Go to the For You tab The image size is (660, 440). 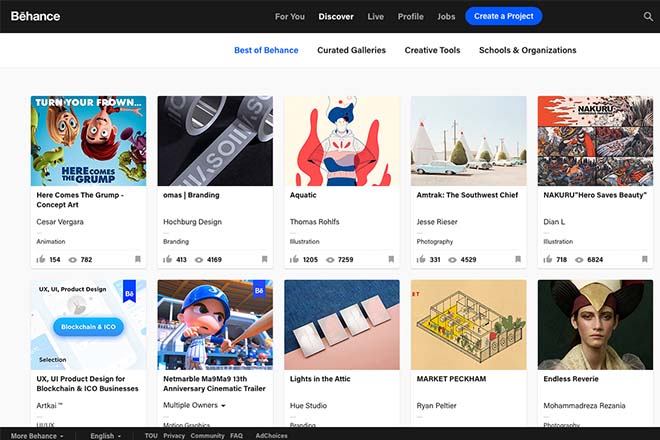[290, 16]
